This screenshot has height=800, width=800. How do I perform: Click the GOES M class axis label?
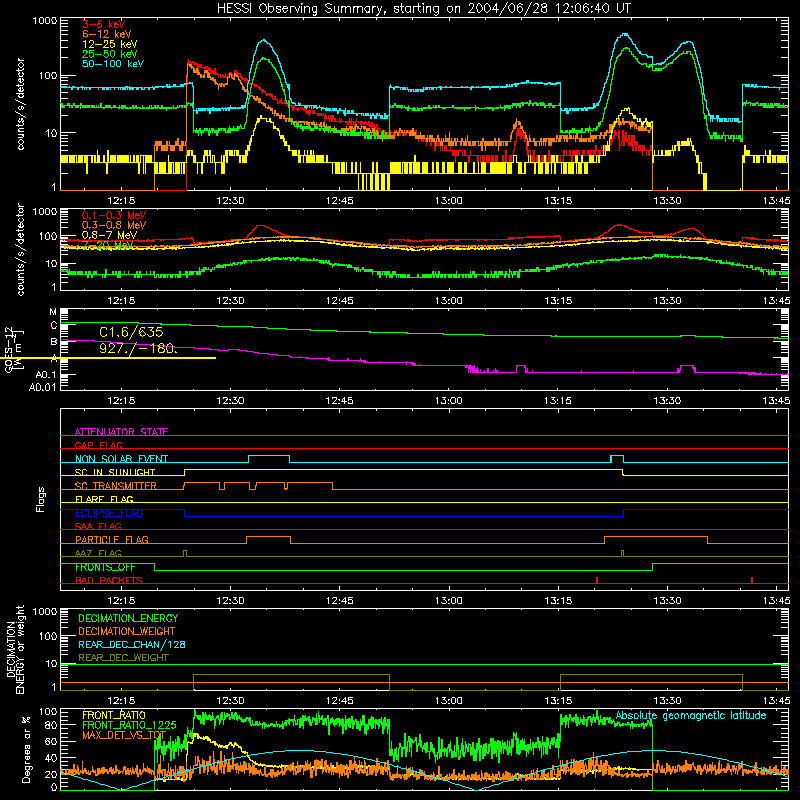[x=53, y=312]
